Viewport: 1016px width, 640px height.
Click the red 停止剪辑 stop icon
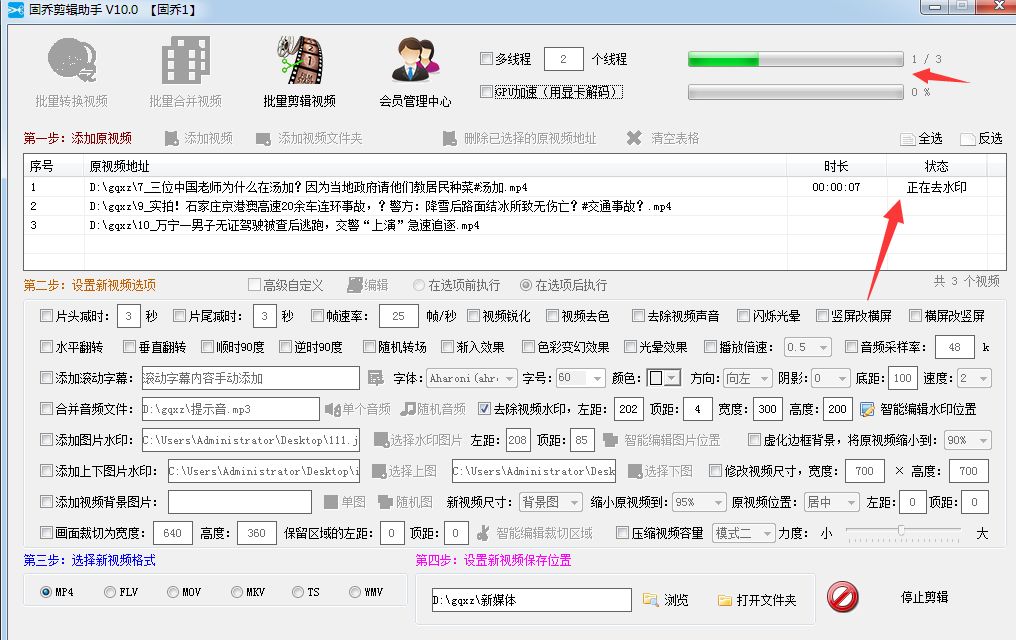point(842,597)
